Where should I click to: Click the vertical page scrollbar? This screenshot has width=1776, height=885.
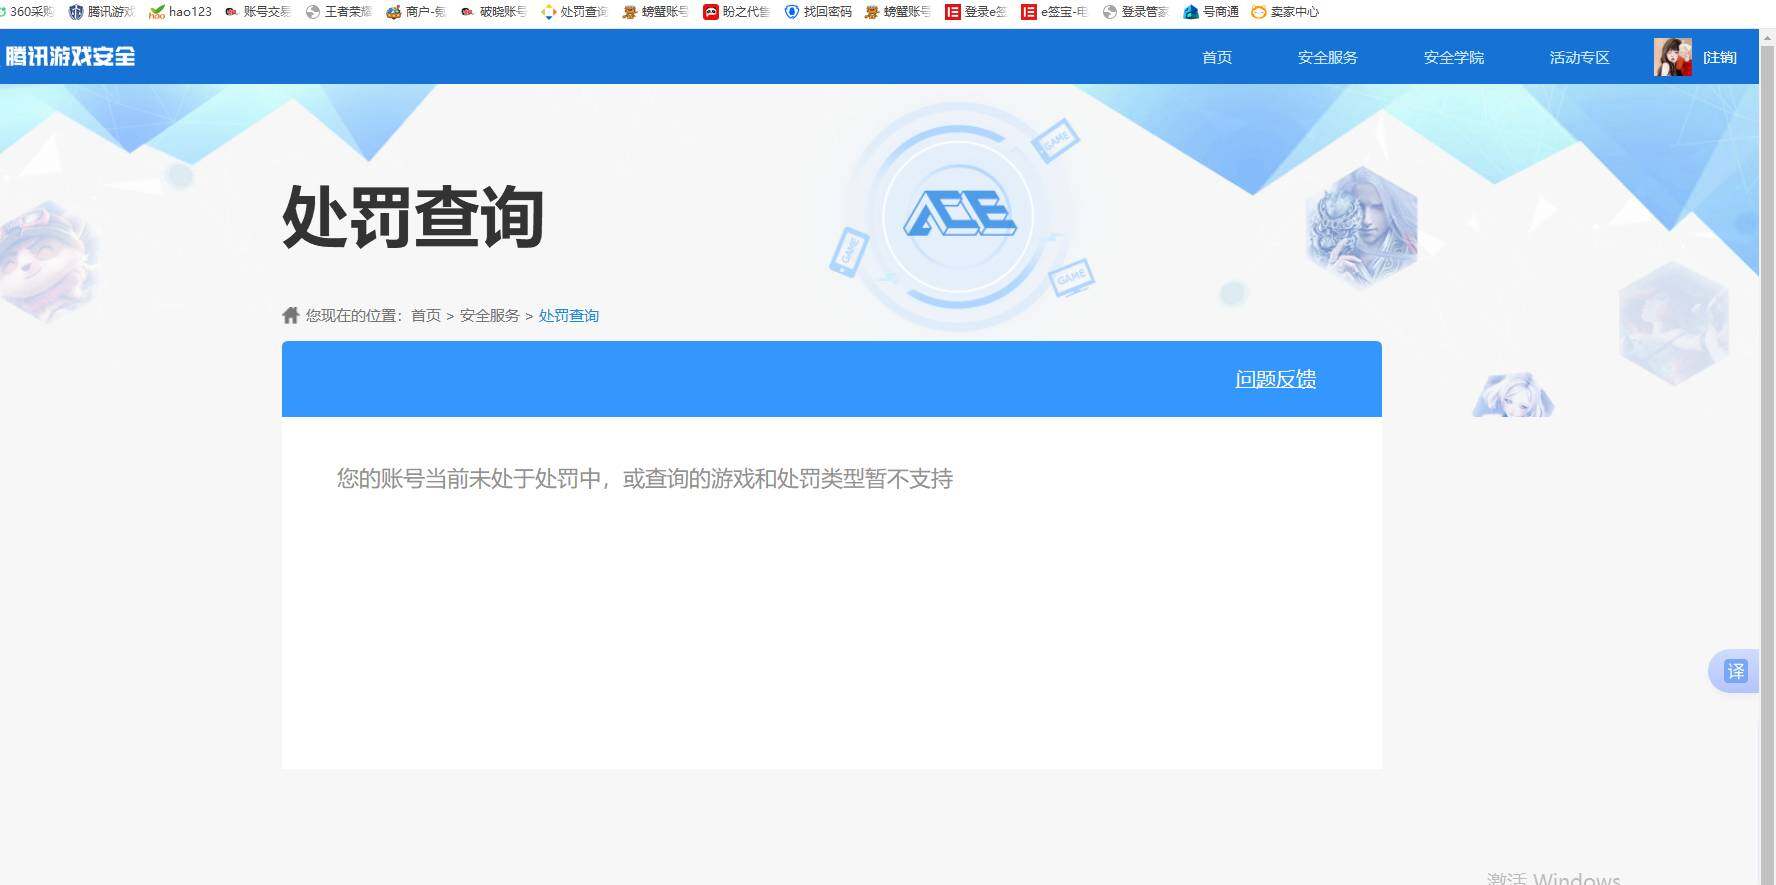tap(1767, 457)
